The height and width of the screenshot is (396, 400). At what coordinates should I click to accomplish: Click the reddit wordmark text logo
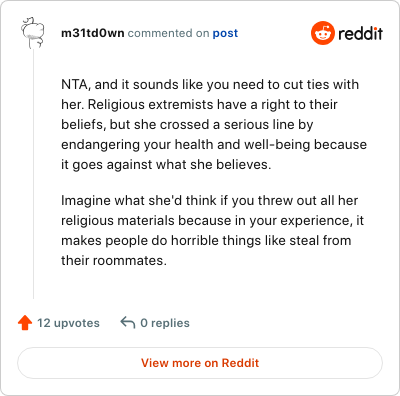click(x=361, y=33)
